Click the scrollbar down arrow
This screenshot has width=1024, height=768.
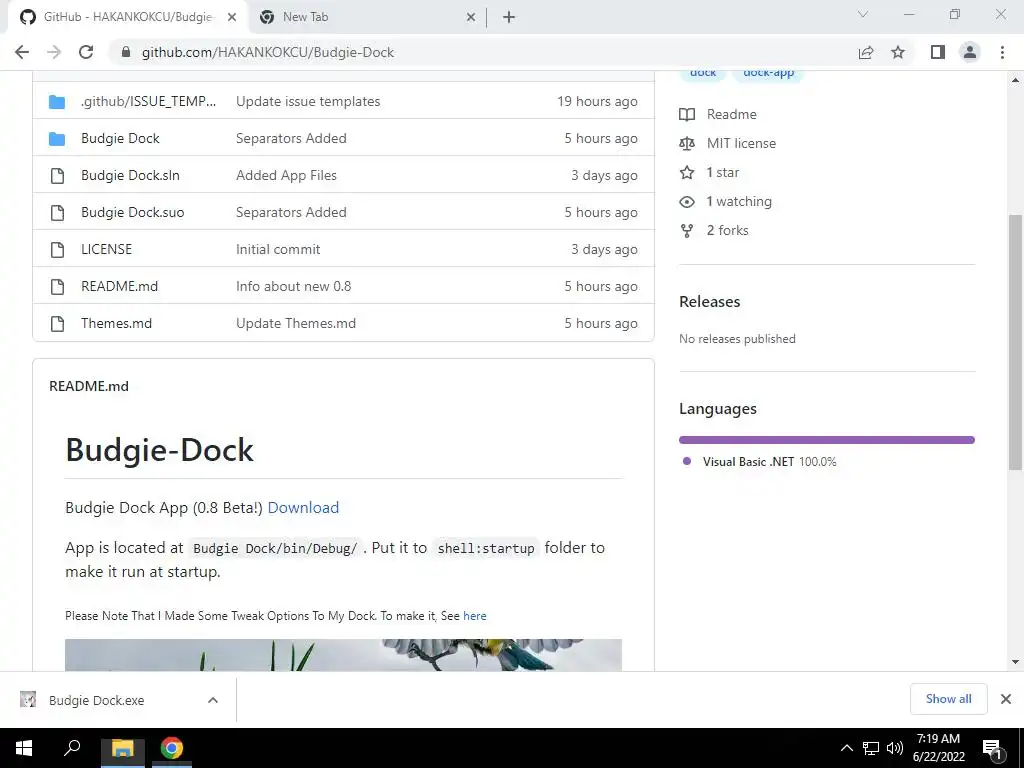[1015, 662]
